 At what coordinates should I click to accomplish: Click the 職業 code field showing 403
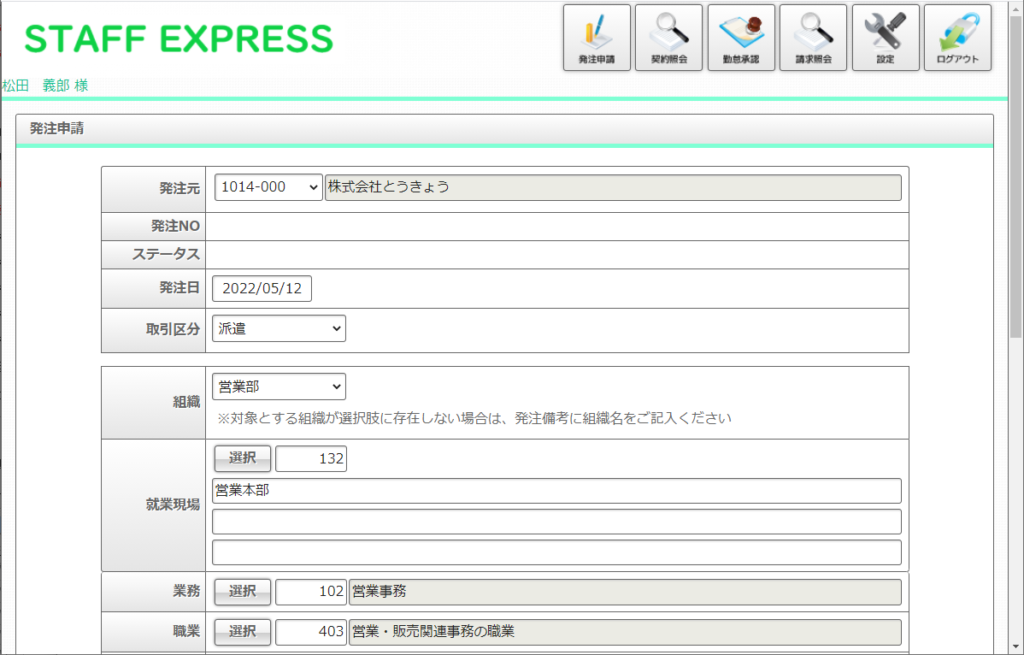click(311, 632)
